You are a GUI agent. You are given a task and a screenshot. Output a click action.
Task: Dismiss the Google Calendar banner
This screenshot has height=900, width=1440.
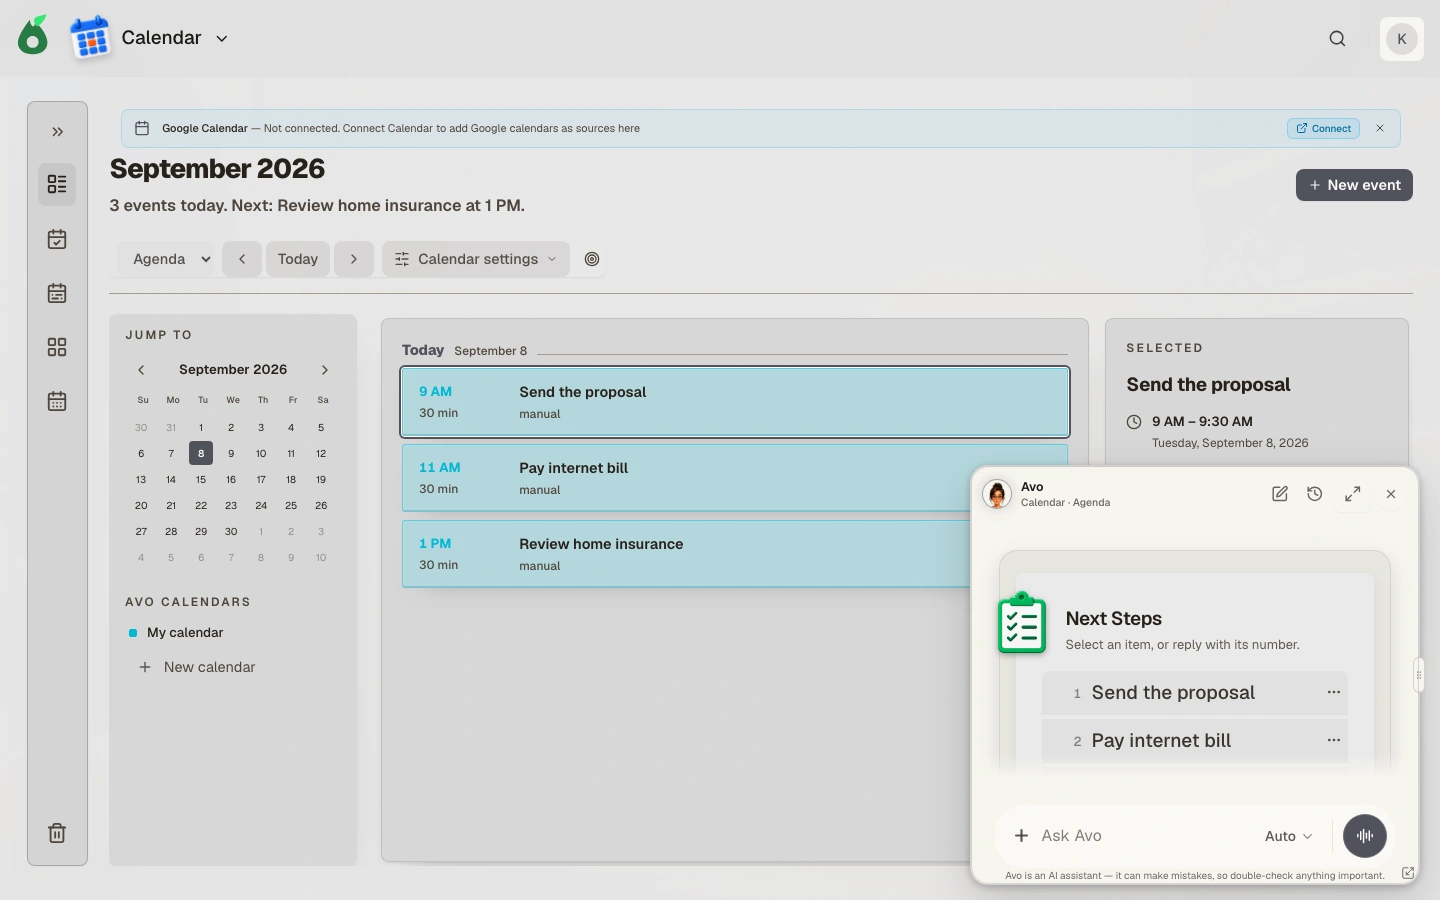(1380, 128)
